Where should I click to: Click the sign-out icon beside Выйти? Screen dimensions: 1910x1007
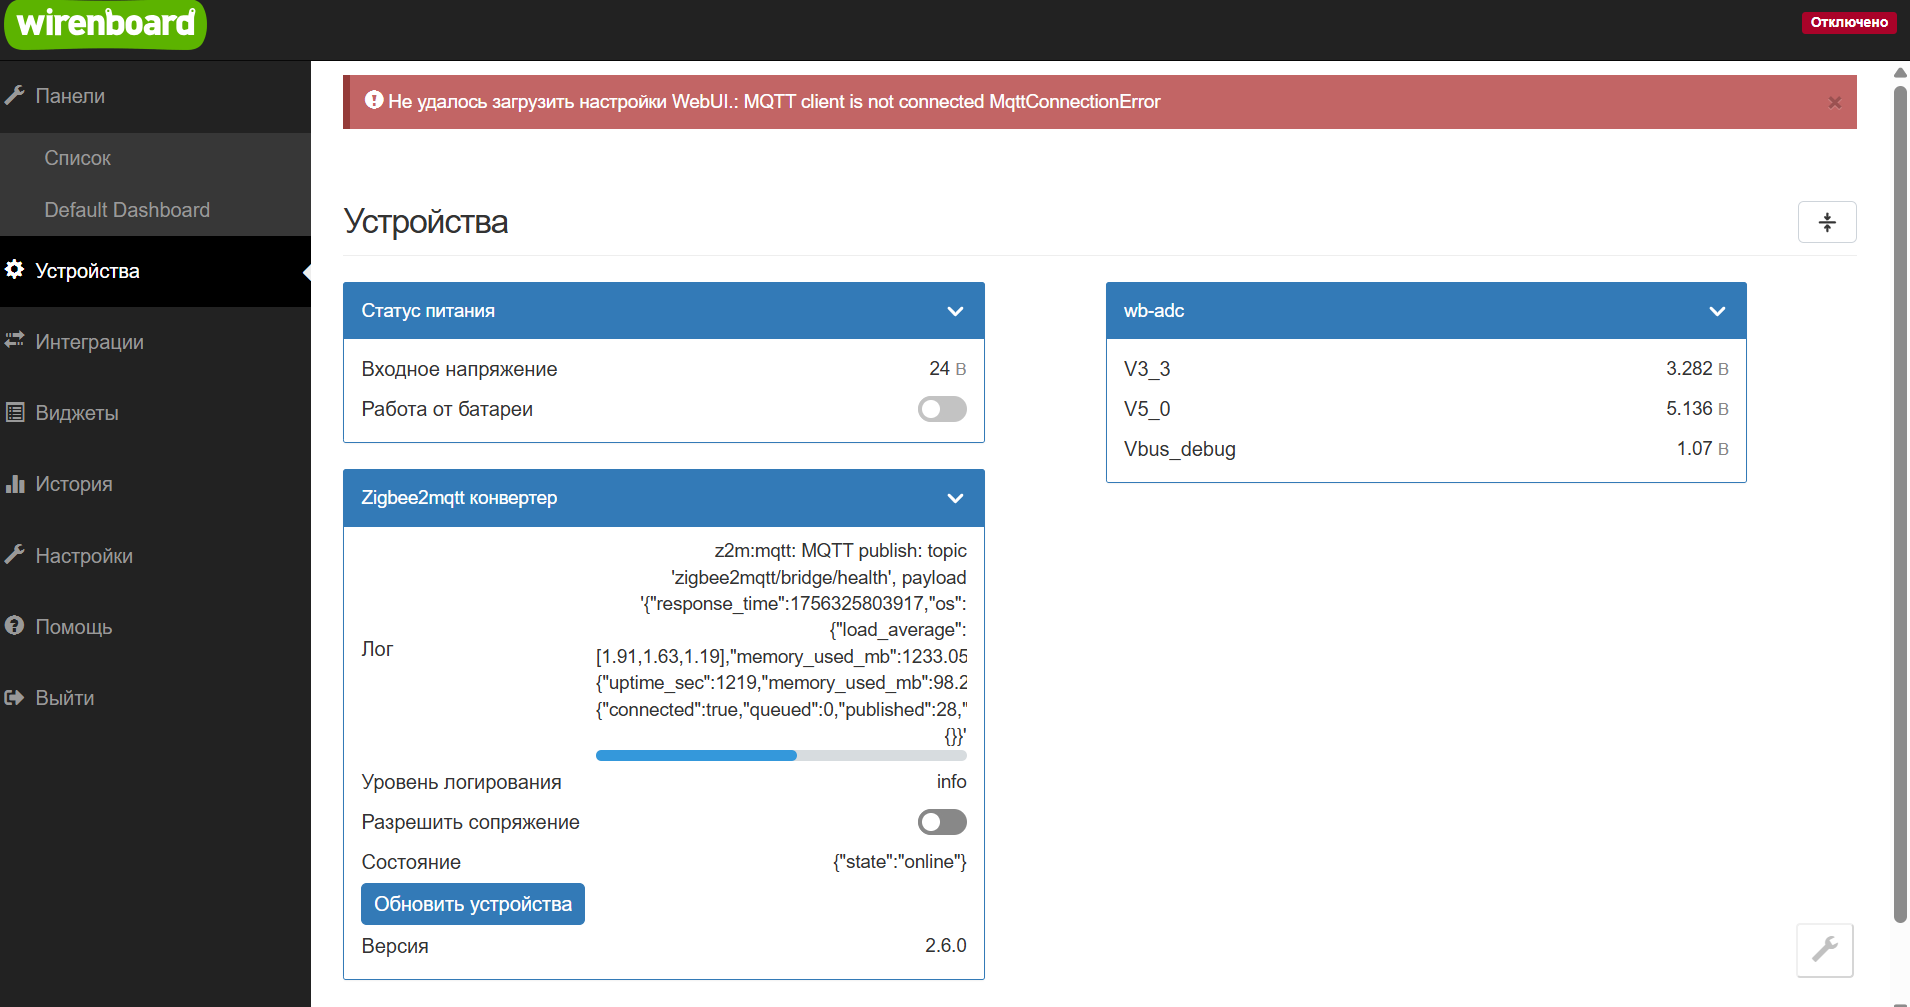click(15, 698)
